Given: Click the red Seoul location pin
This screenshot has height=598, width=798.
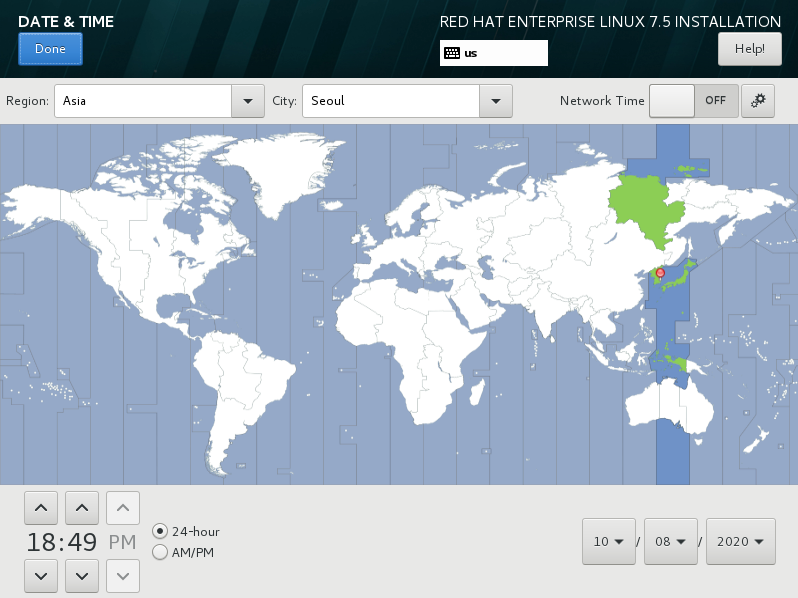Looking at the screenshot, I should [660, 273].
